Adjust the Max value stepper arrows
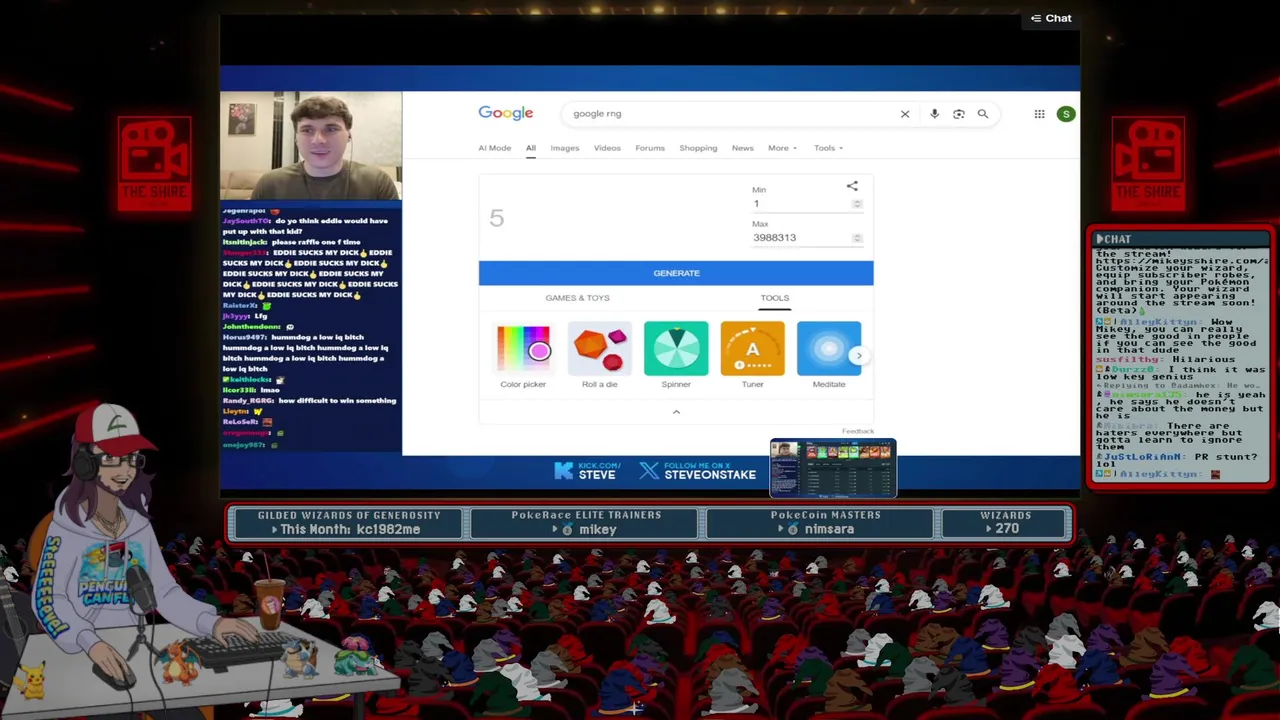The width and height of the screenshot is (1280, 720). tap(857, 238)
